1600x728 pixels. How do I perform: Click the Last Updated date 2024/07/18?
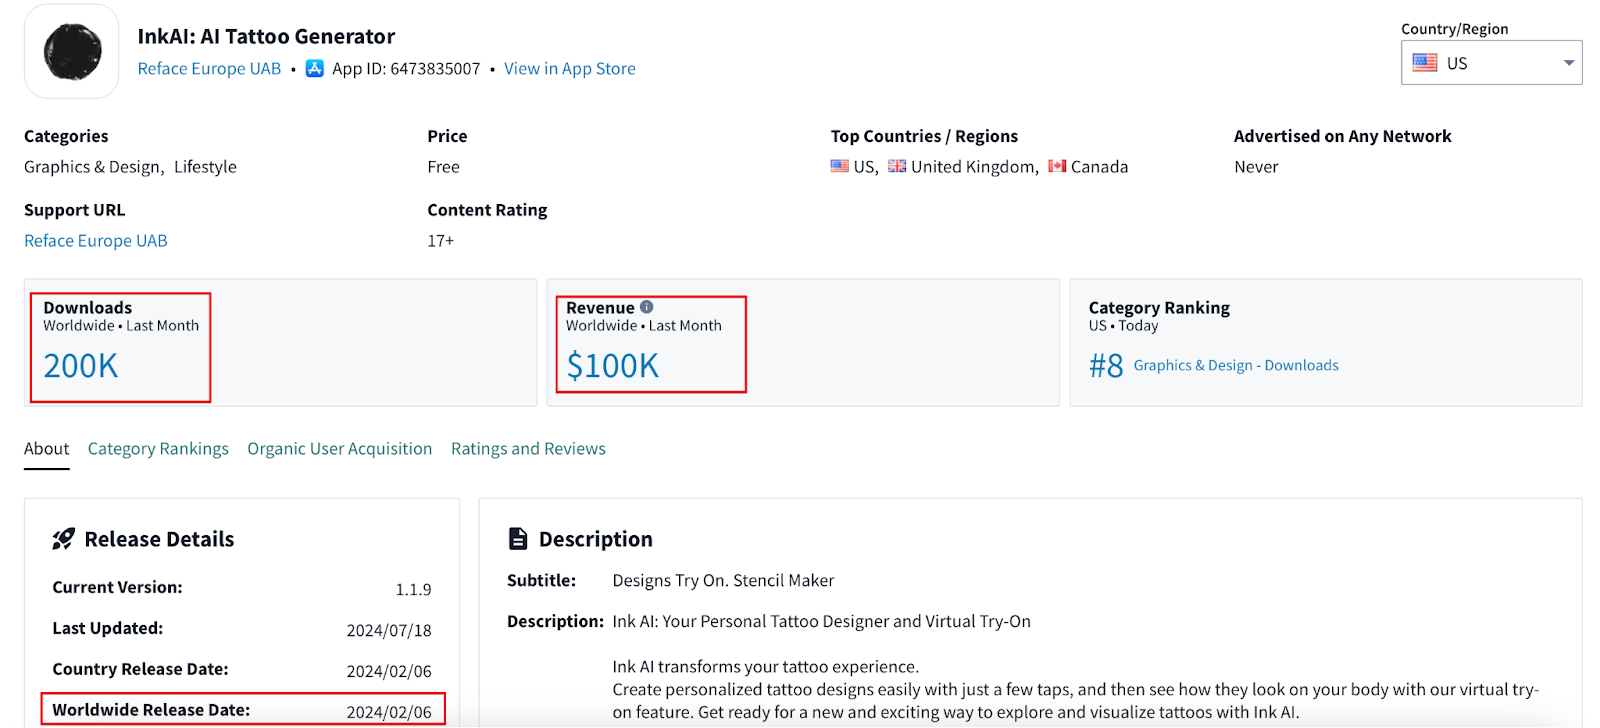pos(389,631)
